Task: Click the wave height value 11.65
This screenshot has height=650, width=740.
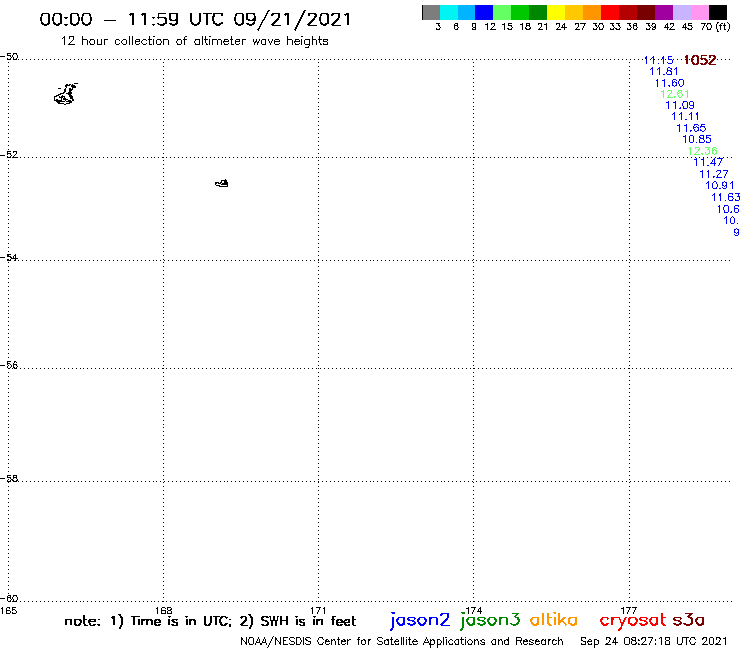Action: [691, 128]
